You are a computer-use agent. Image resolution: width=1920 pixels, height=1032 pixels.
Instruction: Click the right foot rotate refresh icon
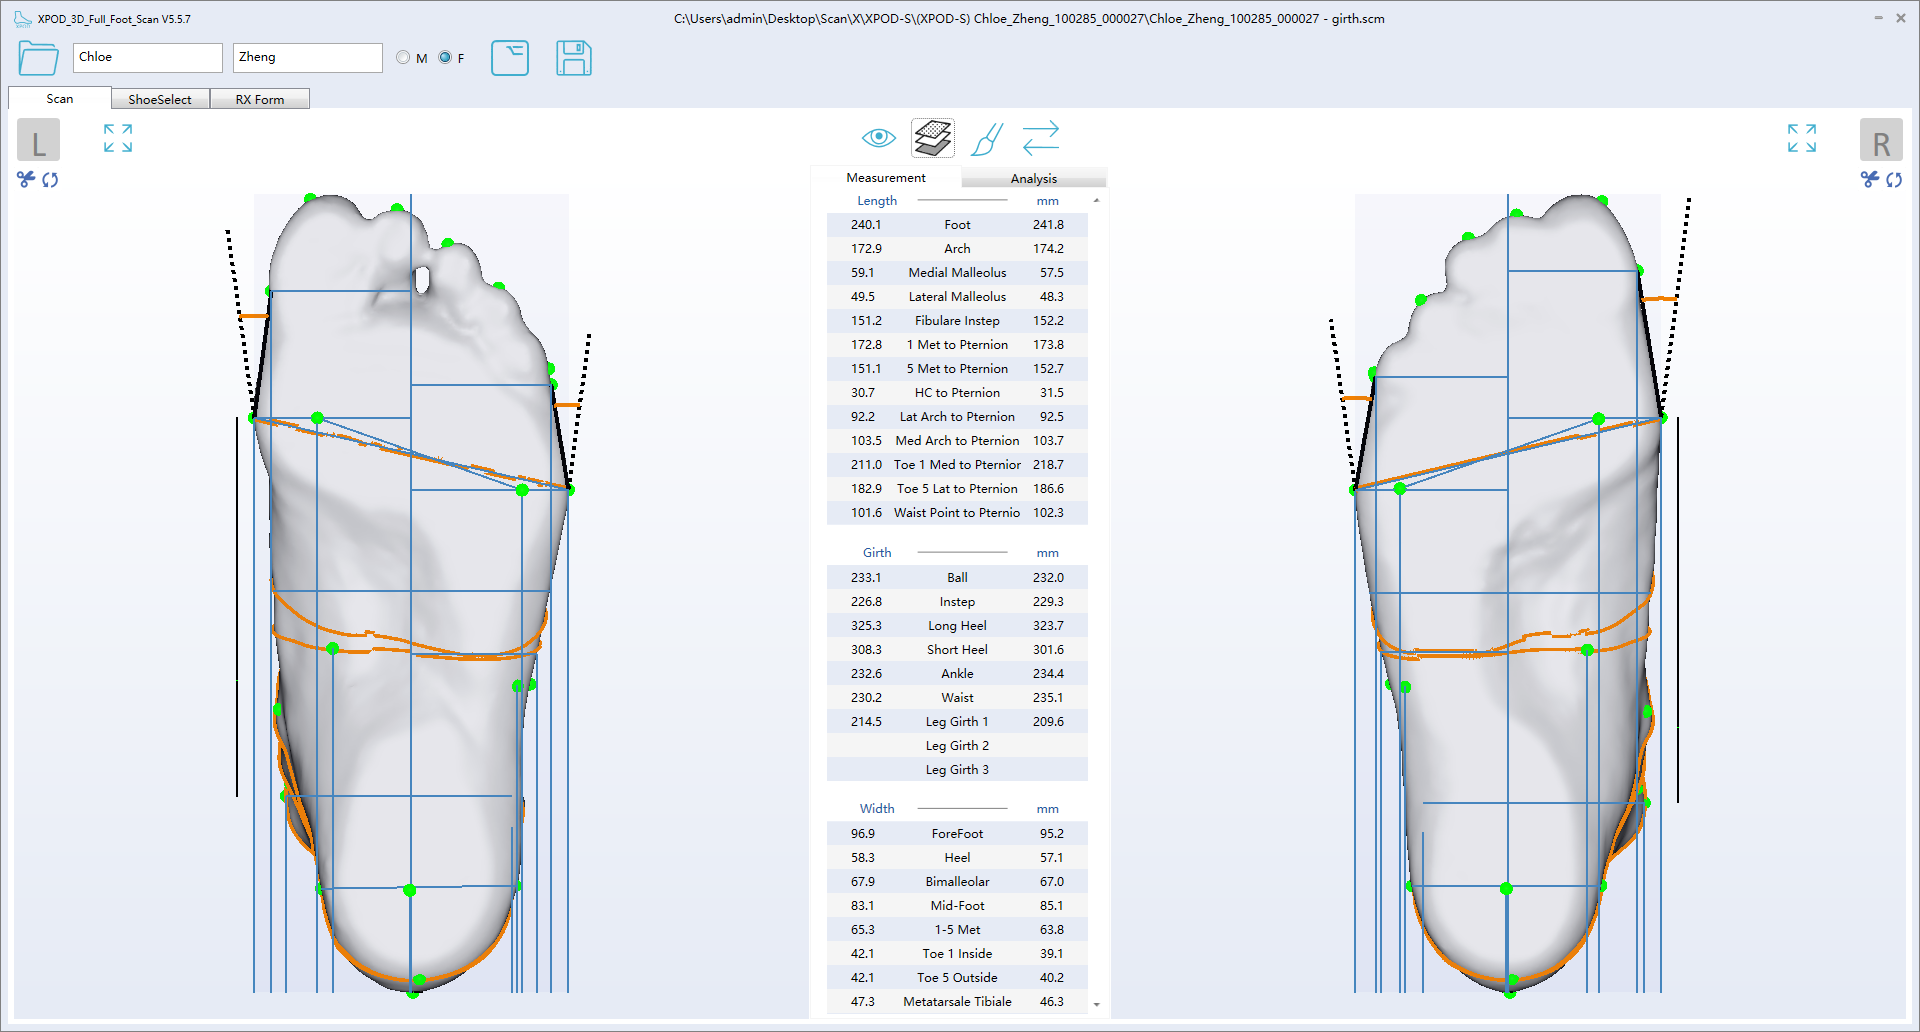1894,180
